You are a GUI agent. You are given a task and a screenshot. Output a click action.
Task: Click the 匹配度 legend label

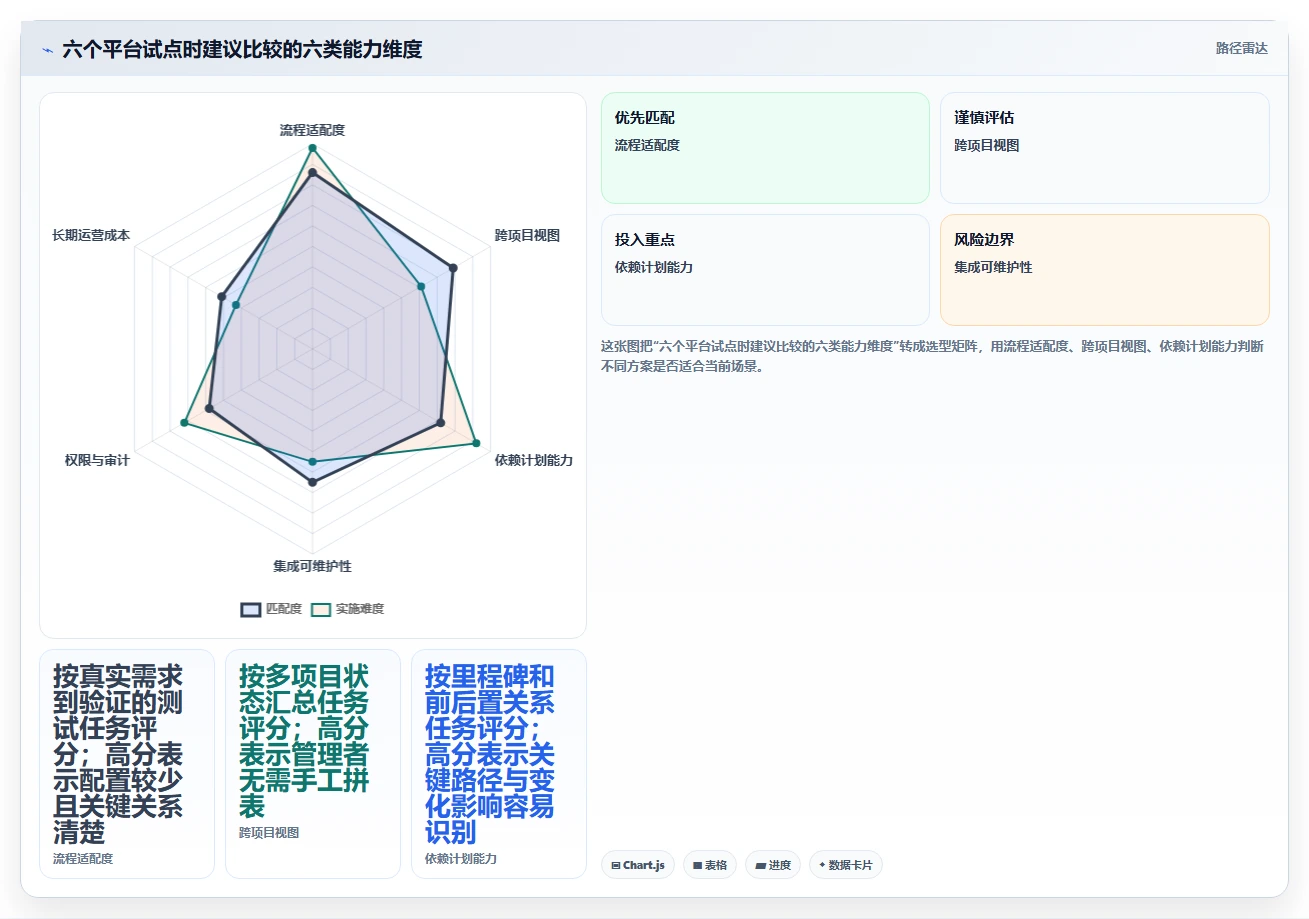(x=284, y=609)
